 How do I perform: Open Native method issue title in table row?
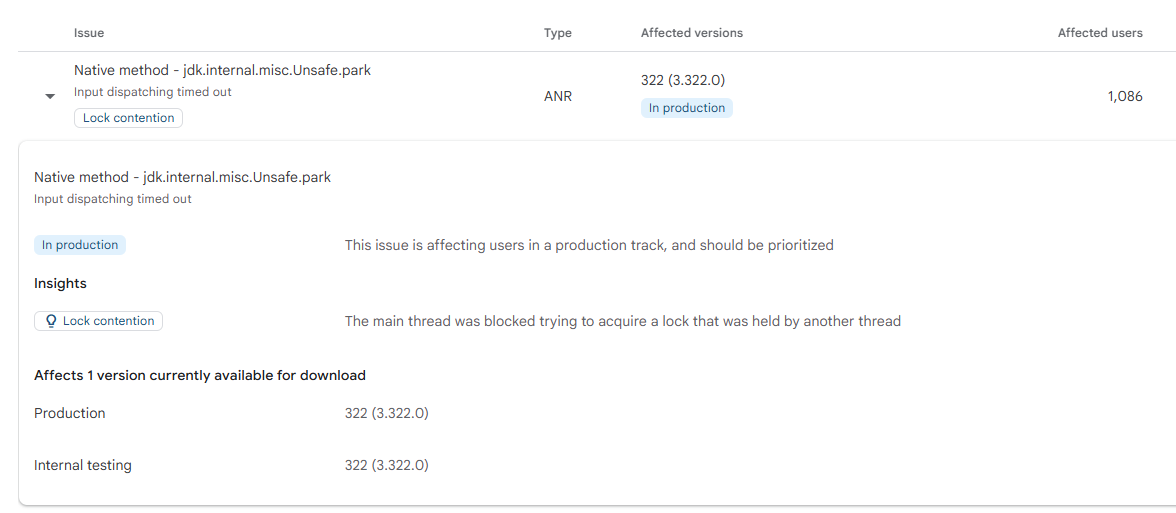point(222,70)
